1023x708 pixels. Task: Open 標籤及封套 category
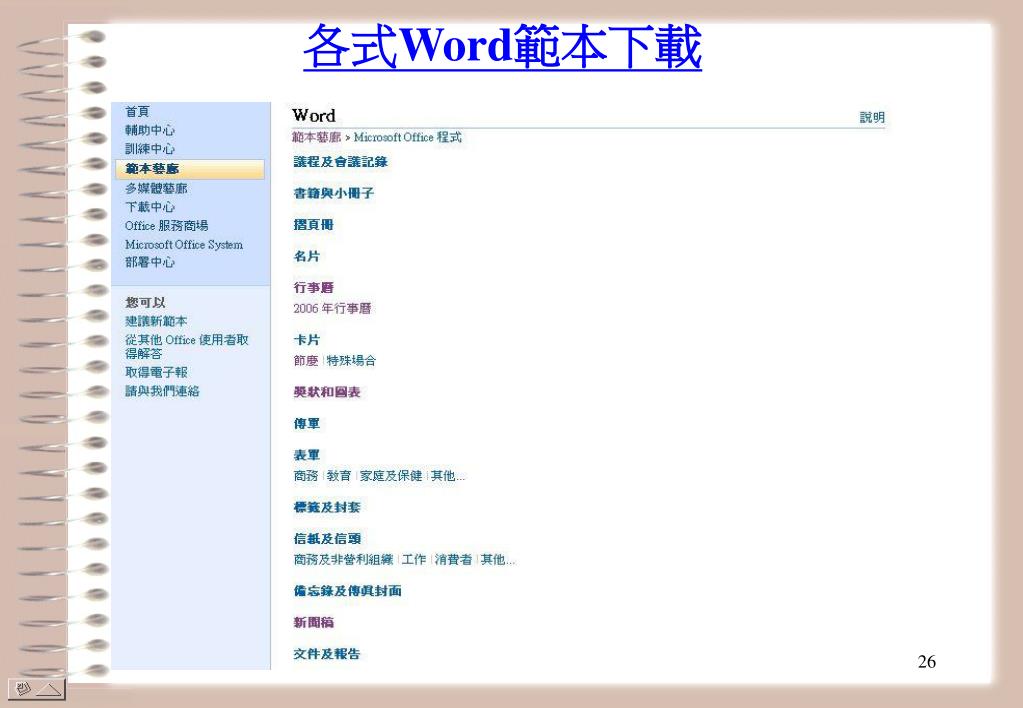(327, 507)
